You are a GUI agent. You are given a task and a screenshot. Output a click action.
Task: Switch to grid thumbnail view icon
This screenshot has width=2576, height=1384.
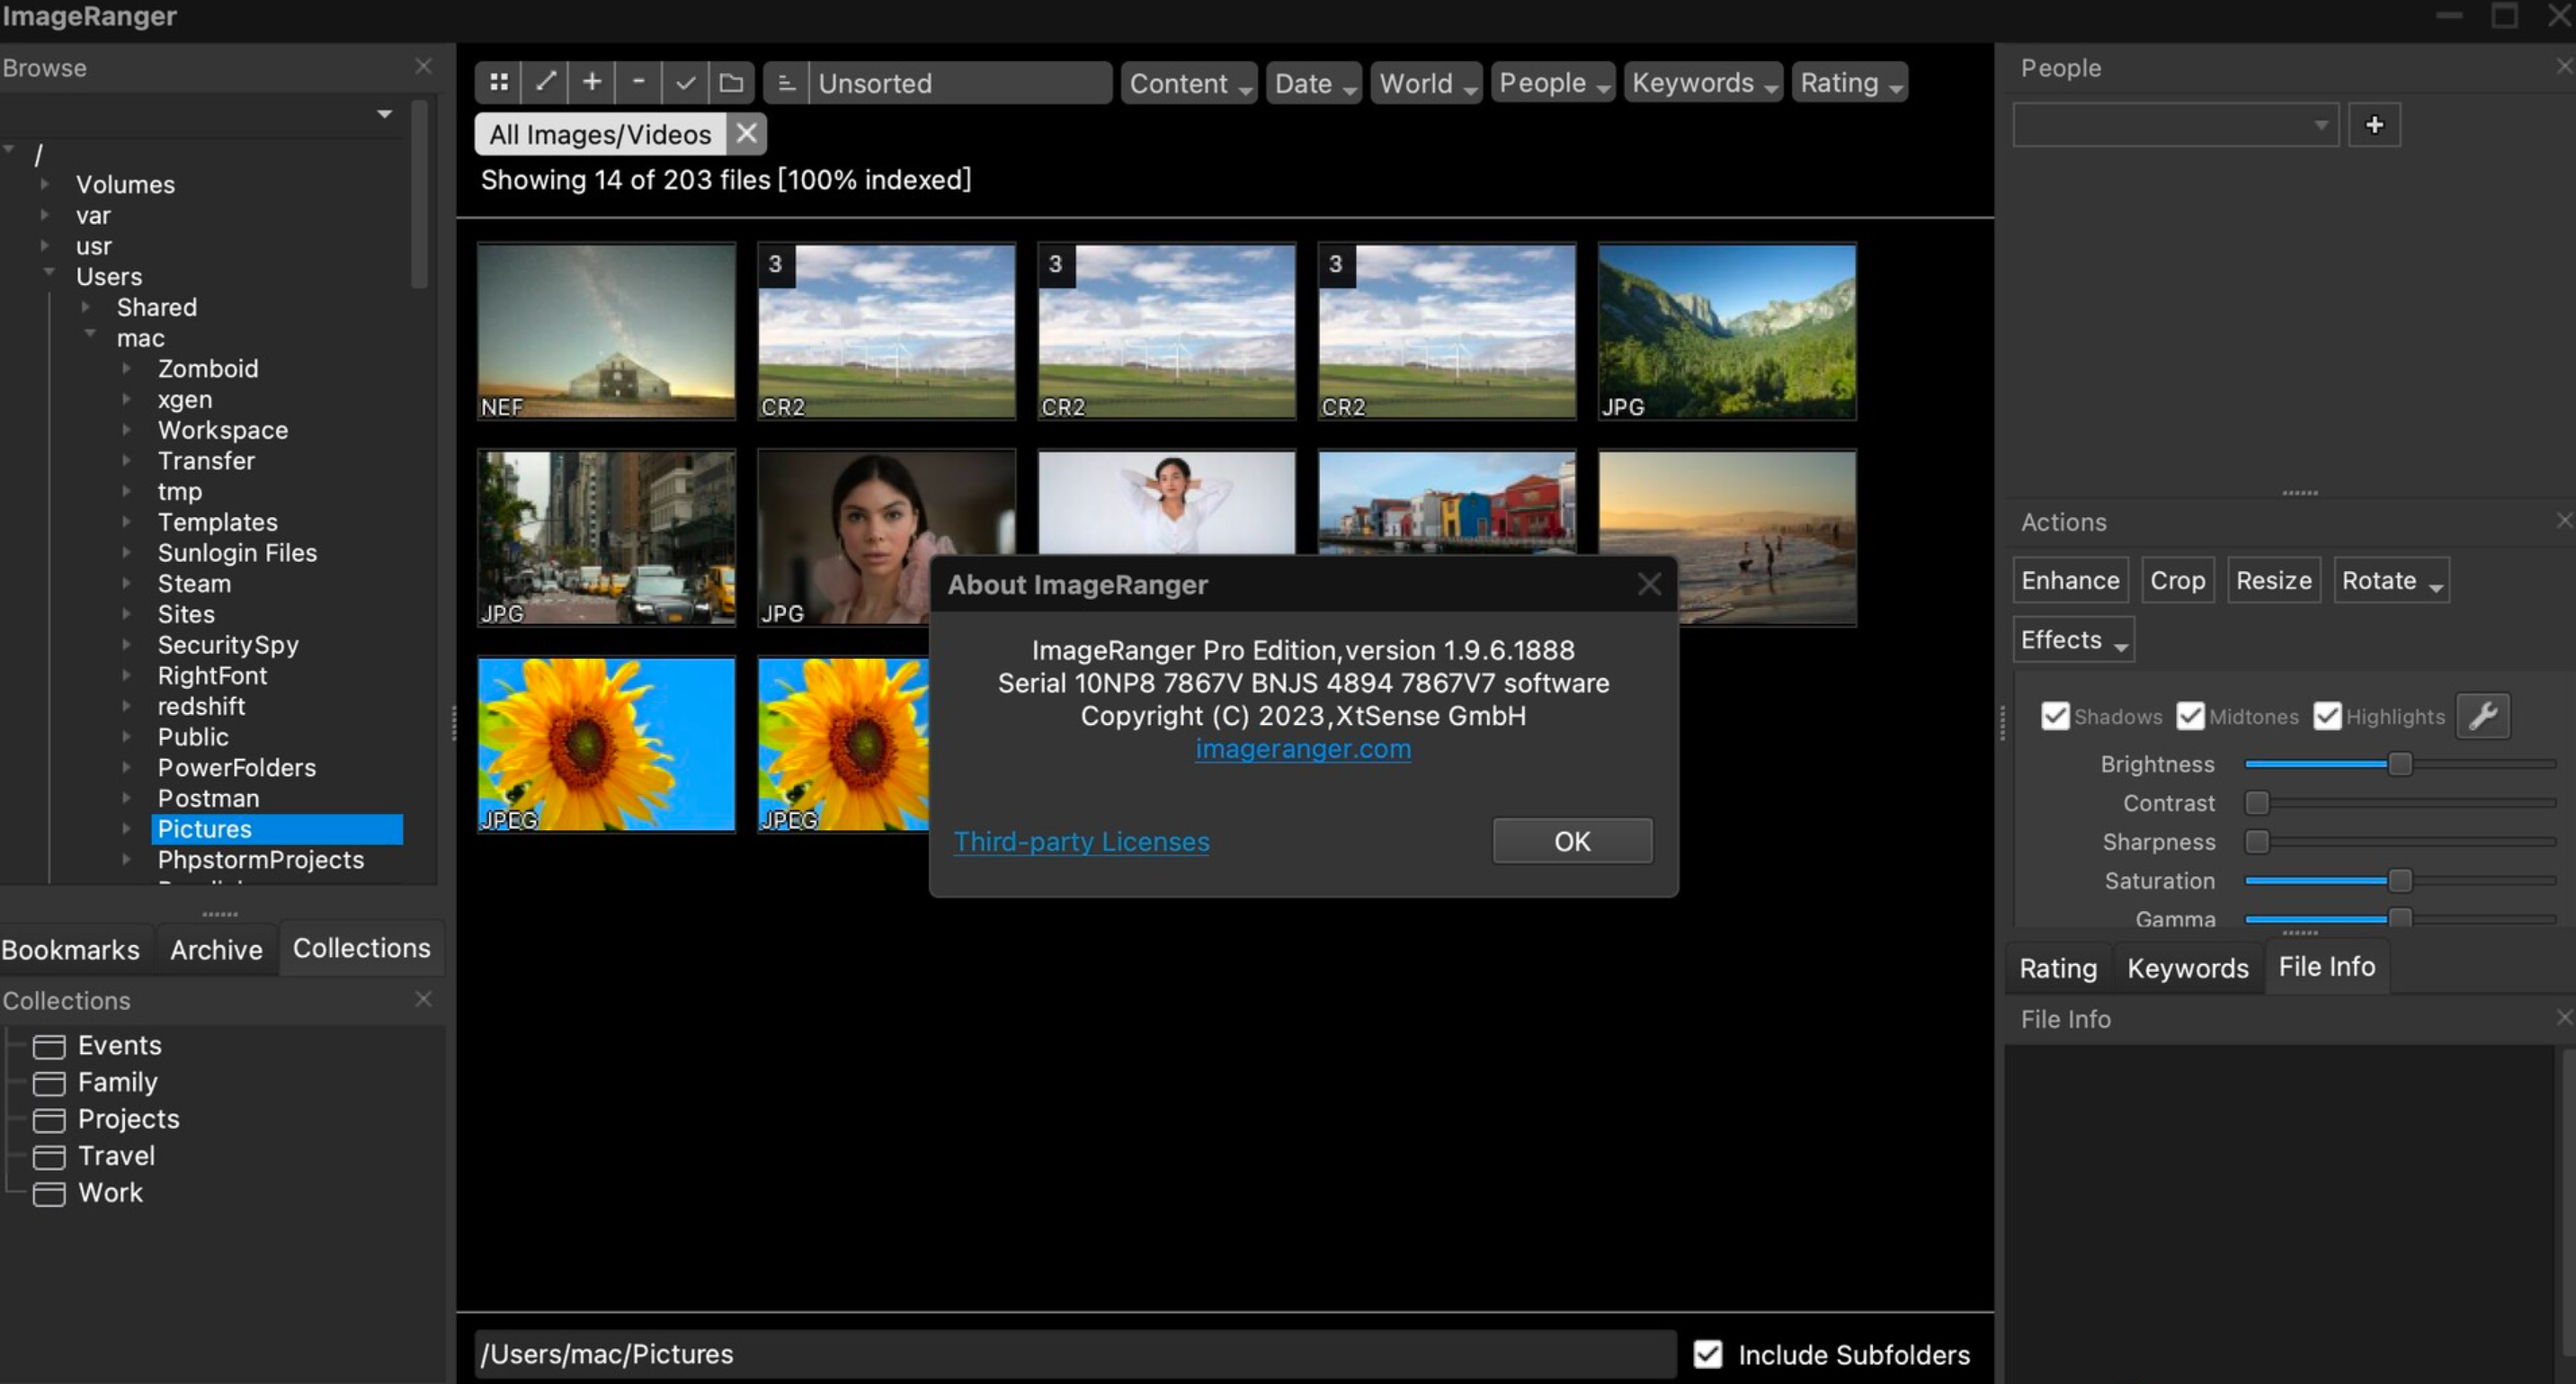pos(498,83)
